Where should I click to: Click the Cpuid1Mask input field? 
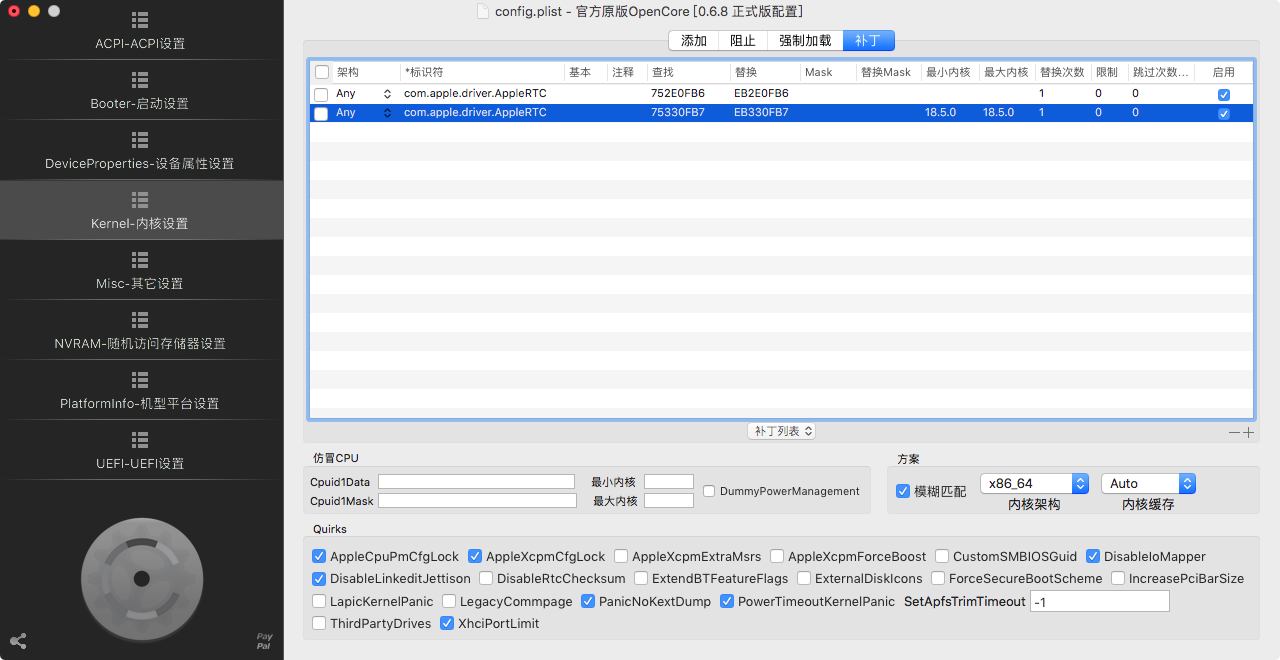pos(477,500)
